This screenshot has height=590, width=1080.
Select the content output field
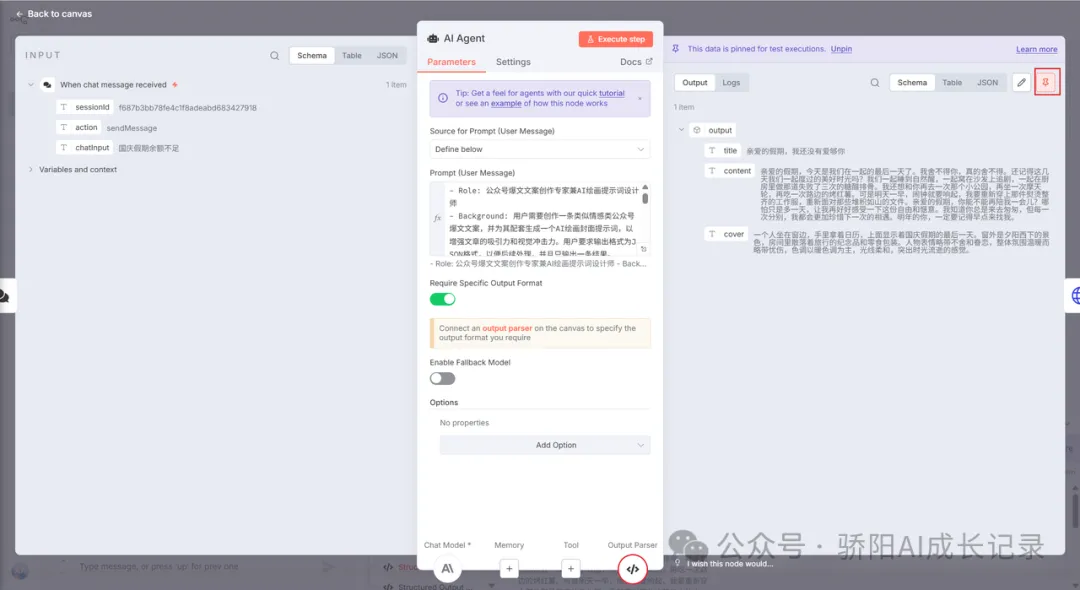[x=730, y=171]
